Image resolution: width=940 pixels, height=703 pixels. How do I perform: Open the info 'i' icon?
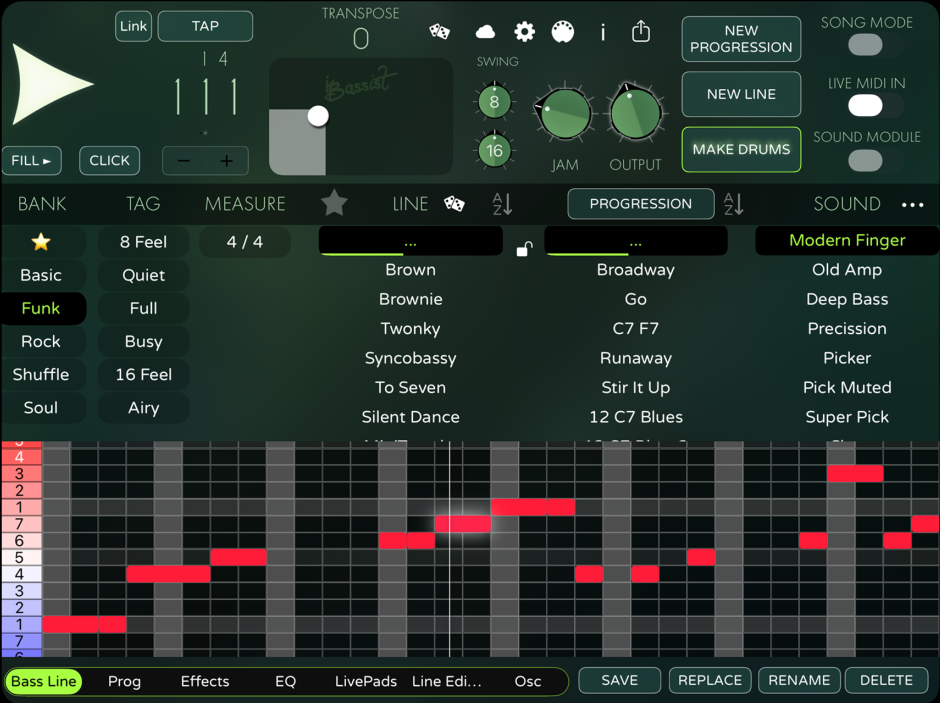pos(602,32)
